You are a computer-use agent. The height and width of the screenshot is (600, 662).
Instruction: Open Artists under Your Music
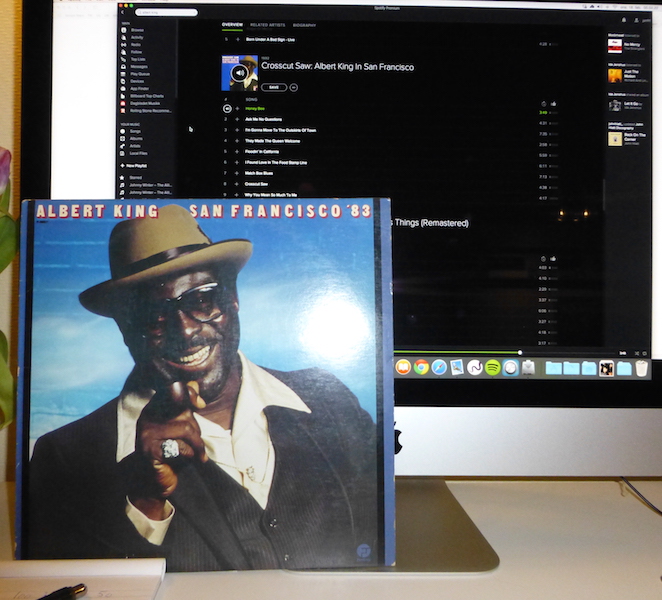tap(135, 146)
